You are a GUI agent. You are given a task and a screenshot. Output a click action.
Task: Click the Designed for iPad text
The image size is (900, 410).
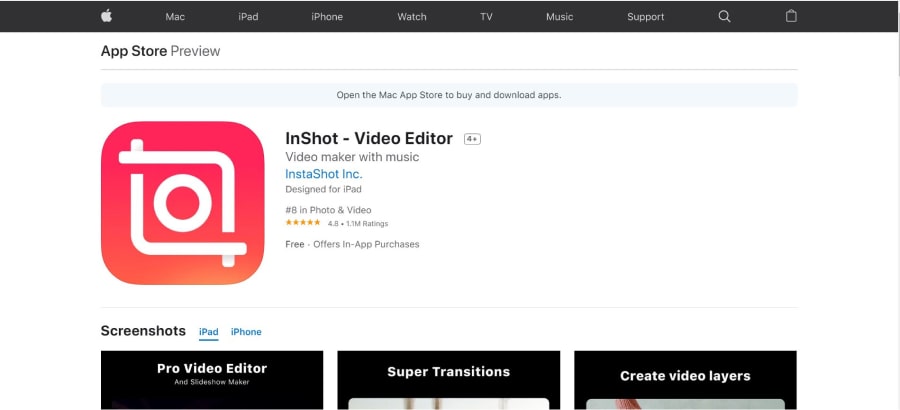click(323, 189)
